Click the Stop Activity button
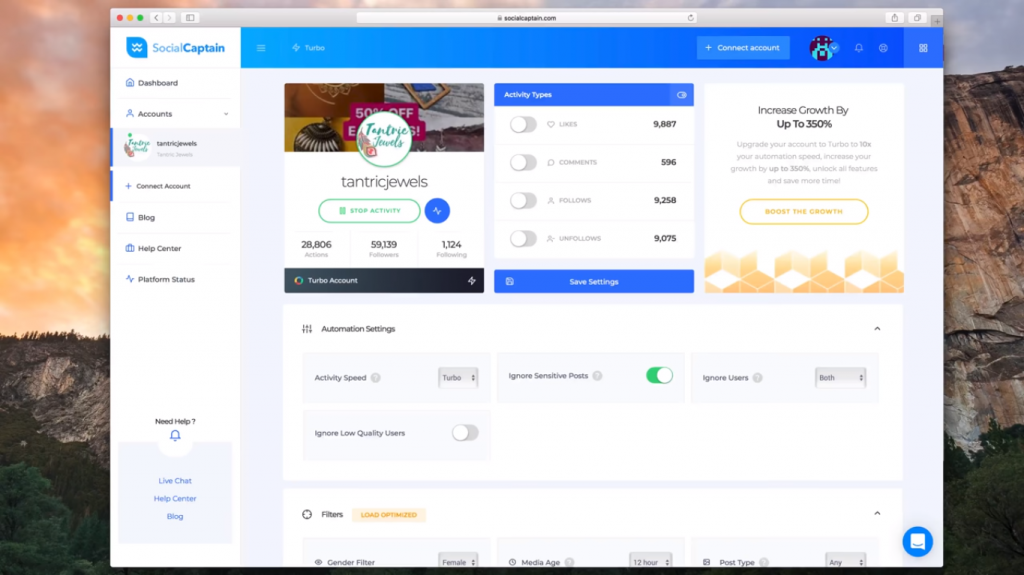The image size is (1024, 575). 369,210
